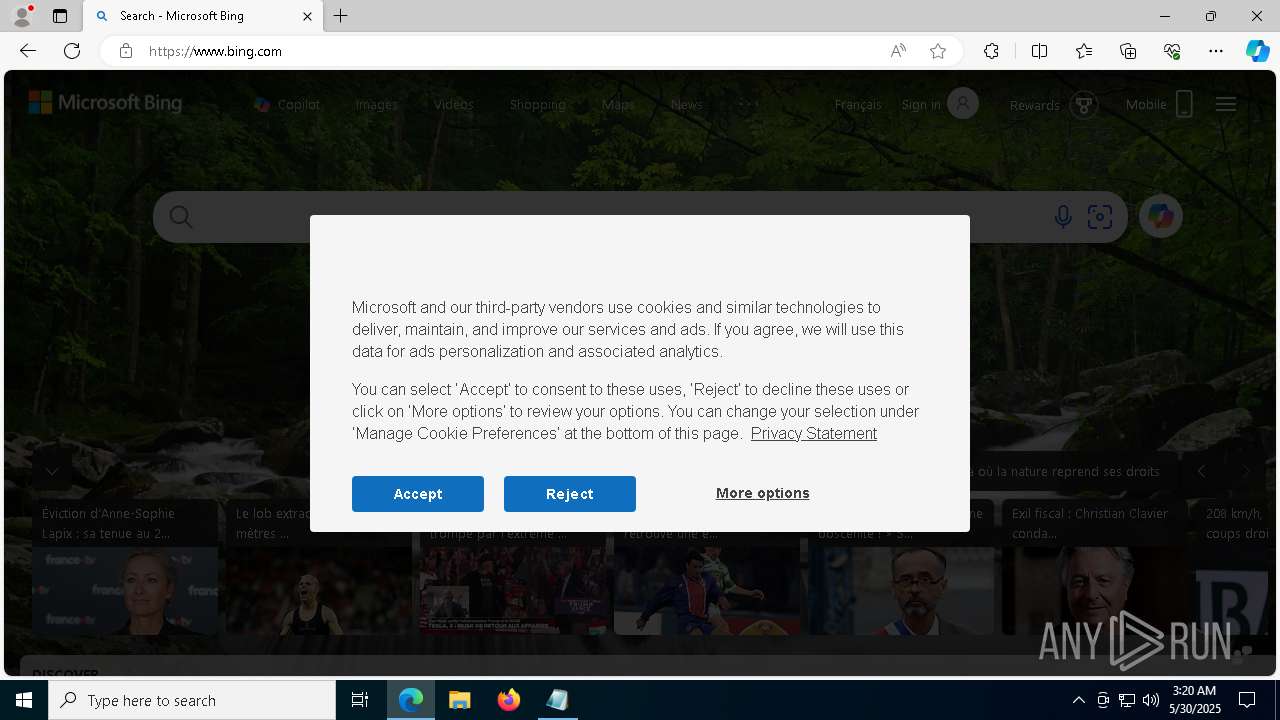Screen dimensions: 1280x720
Task: Switch language to Français
Action: [858, 104]
